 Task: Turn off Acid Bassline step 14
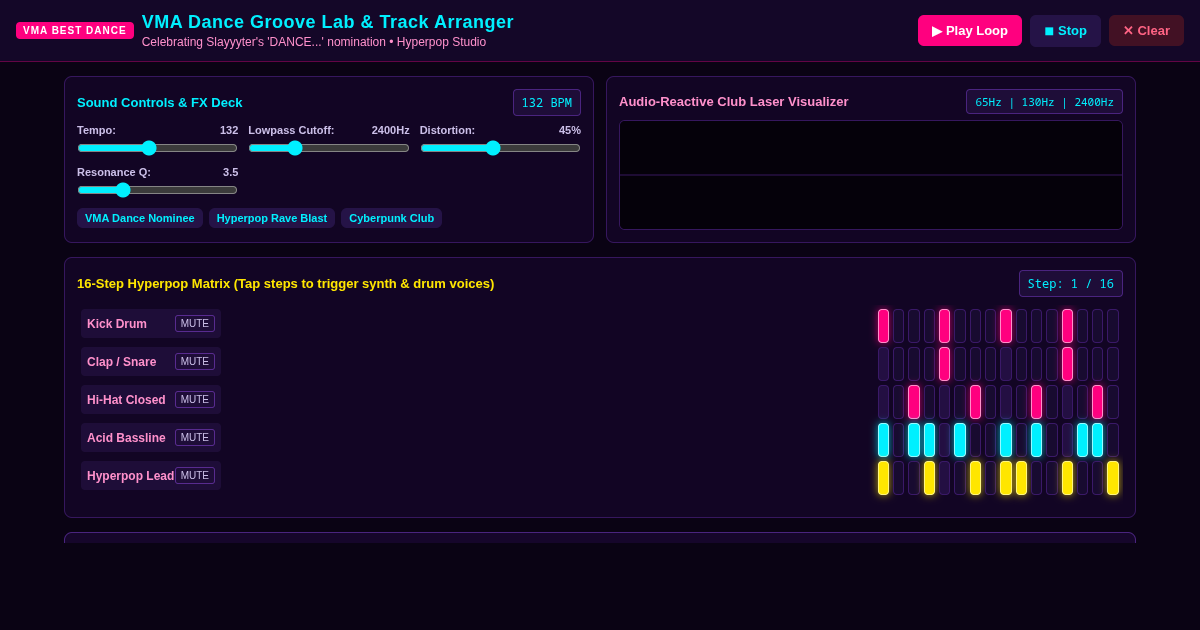1082,440
